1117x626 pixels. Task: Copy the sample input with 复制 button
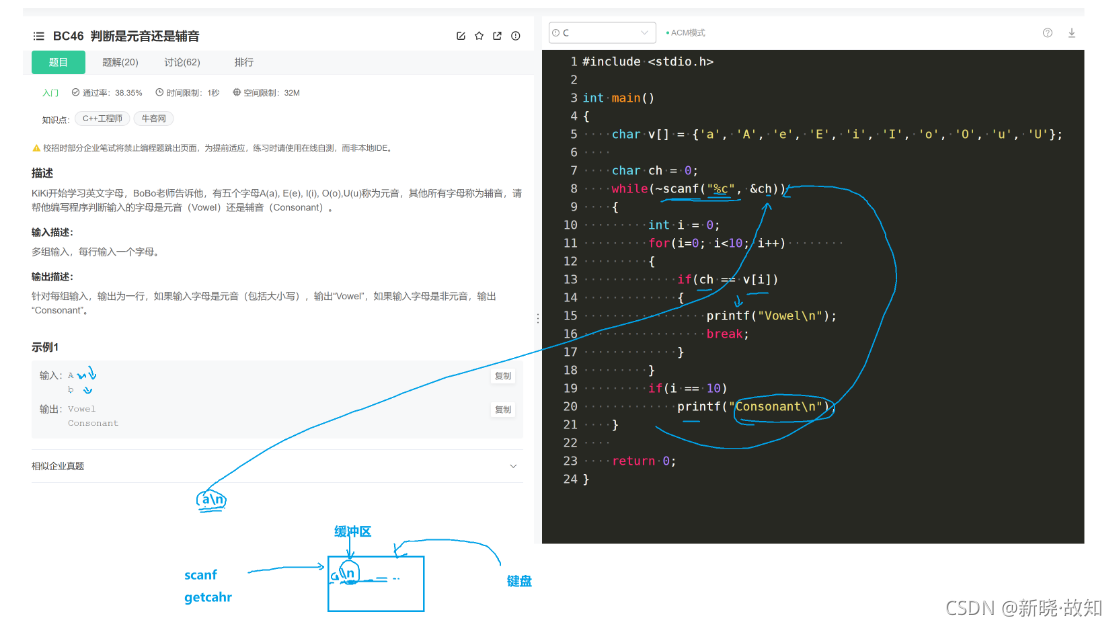pyautogui.click(x=503, y=376)
